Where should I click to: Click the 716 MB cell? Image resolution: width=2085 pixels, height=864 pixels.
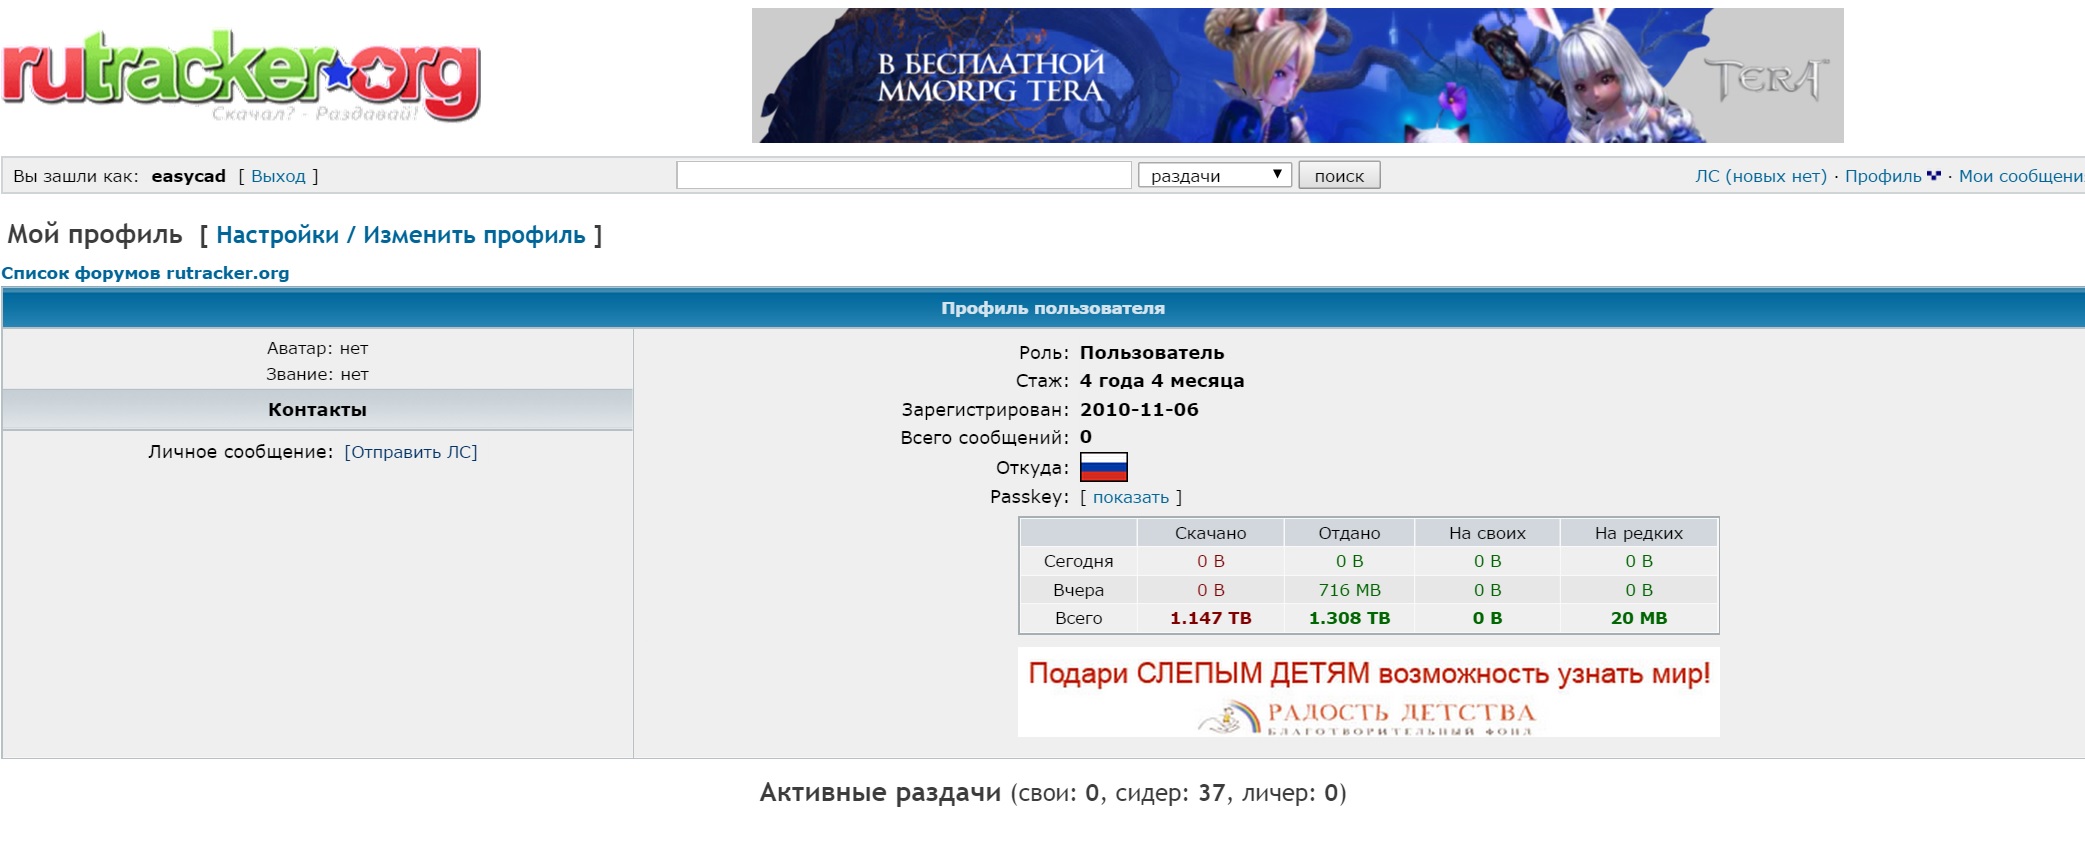click(1349, 590)
